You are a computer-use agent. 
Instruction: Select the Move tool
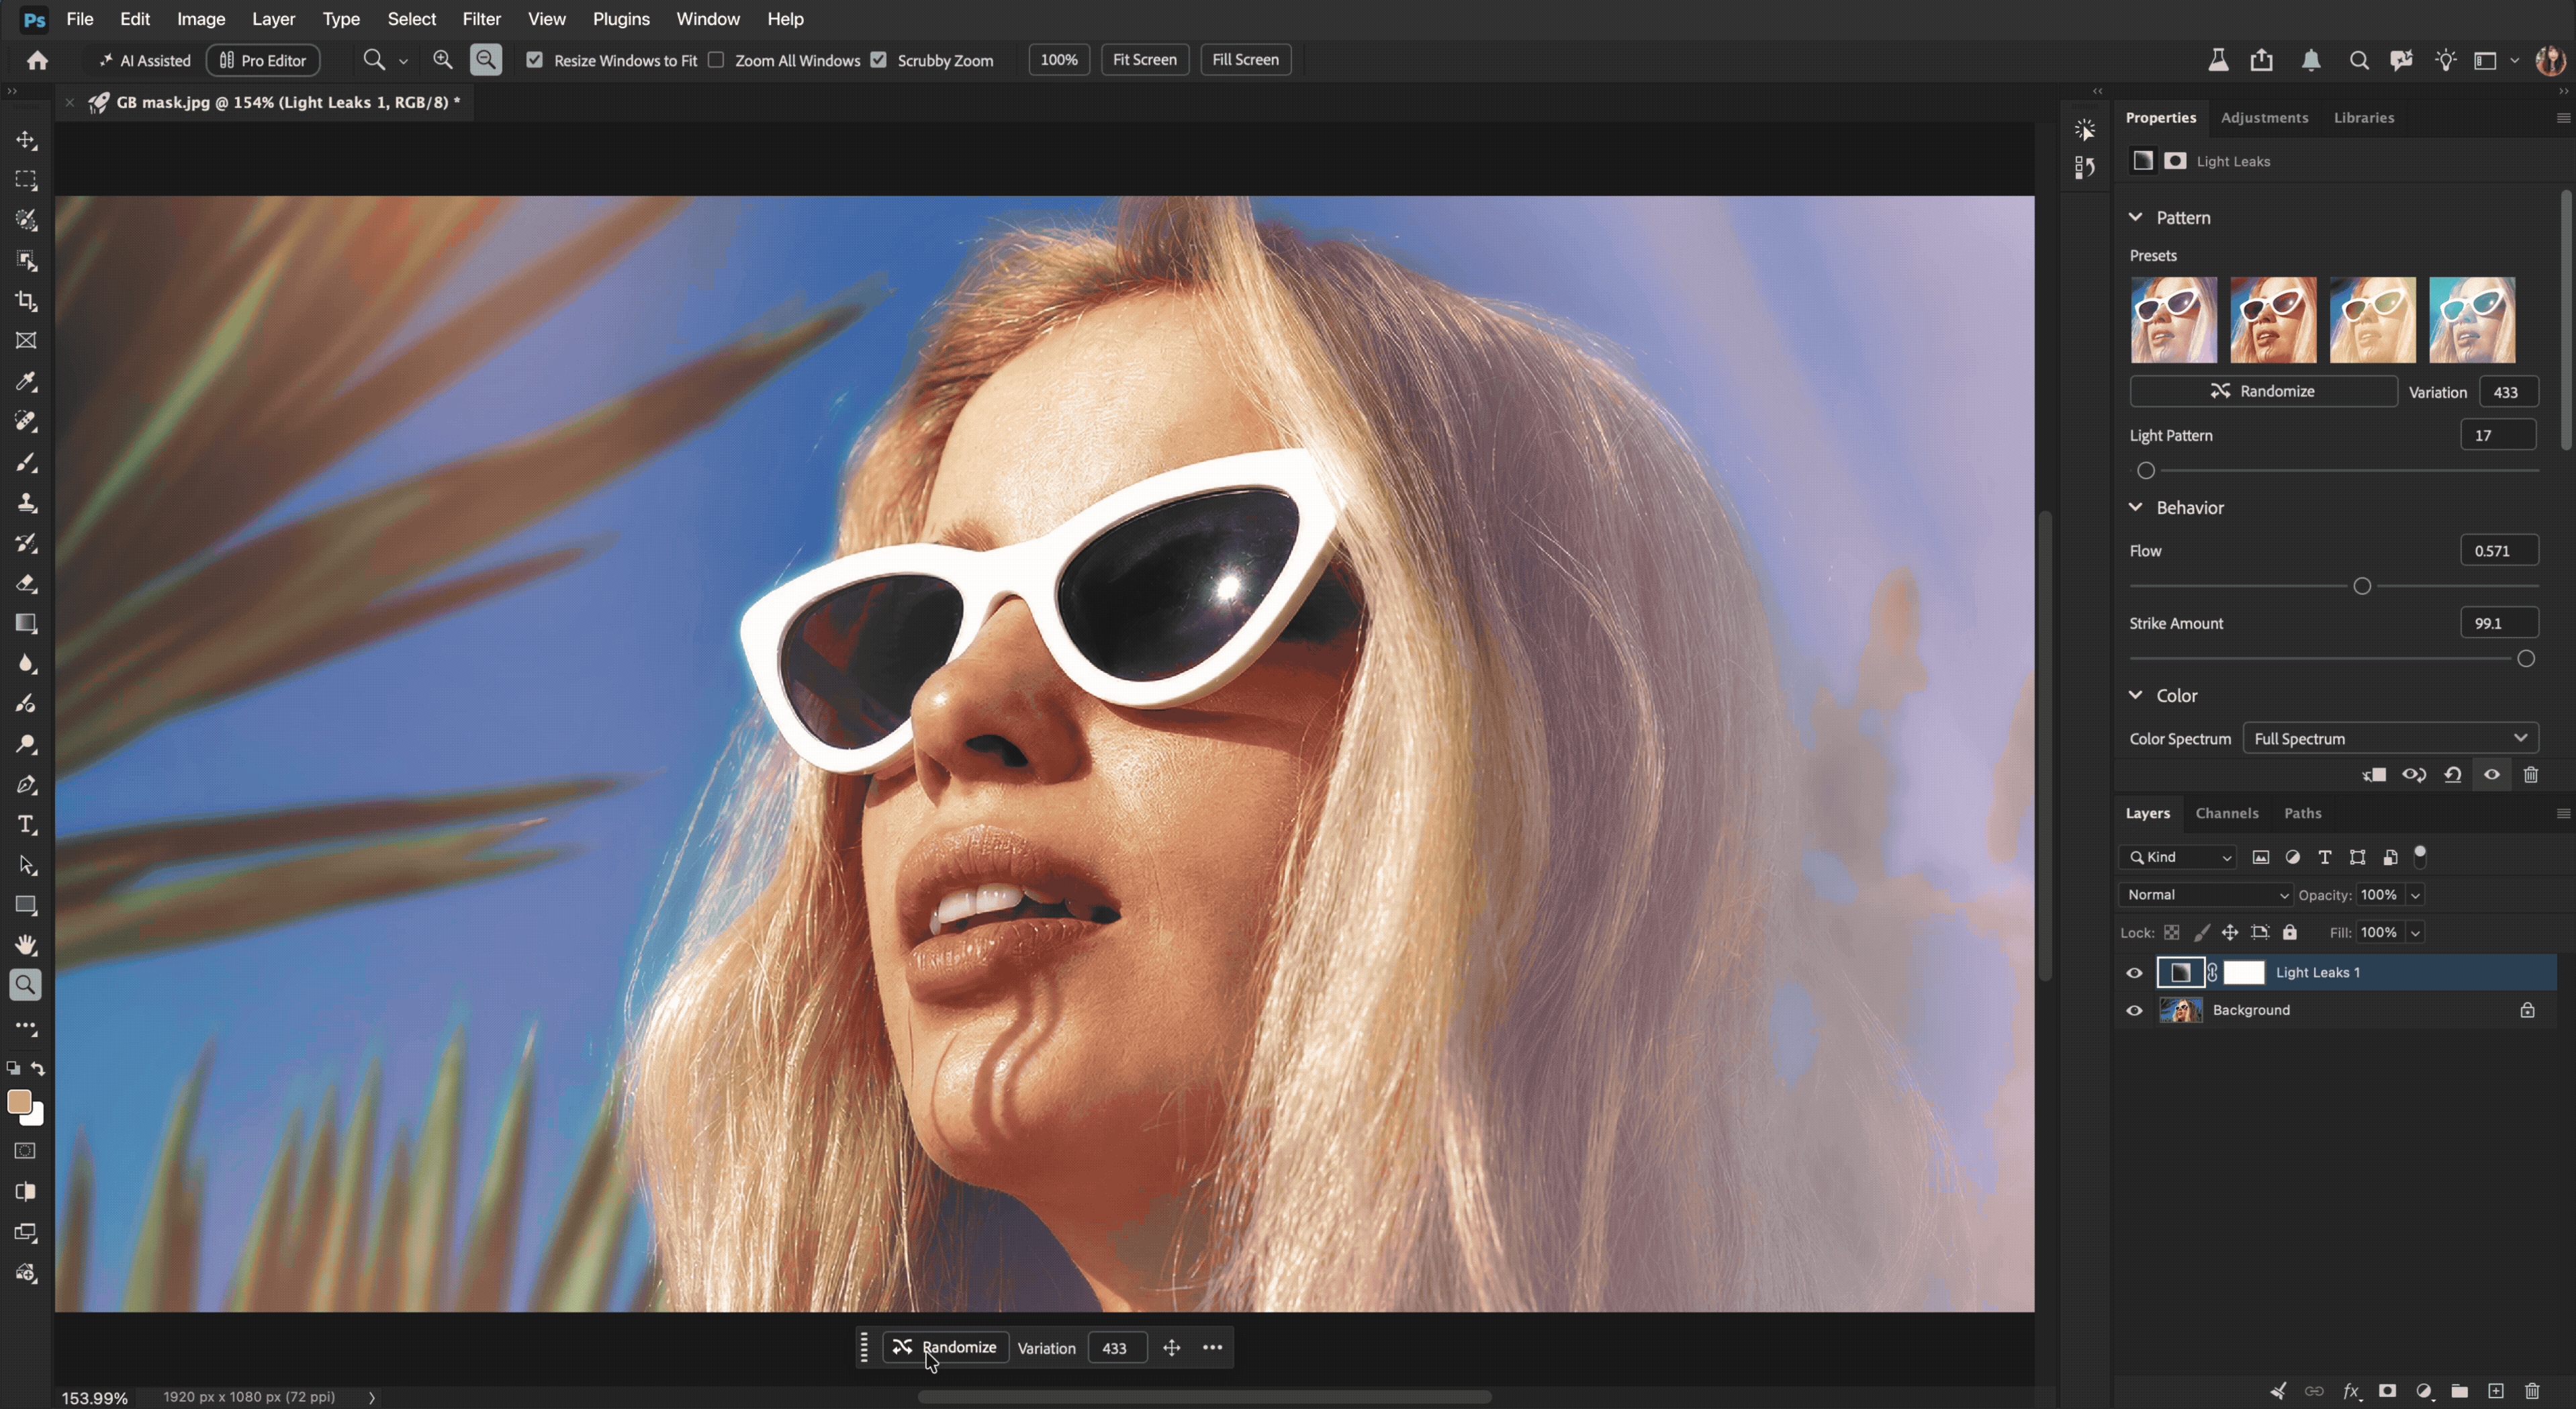(27, 140)
